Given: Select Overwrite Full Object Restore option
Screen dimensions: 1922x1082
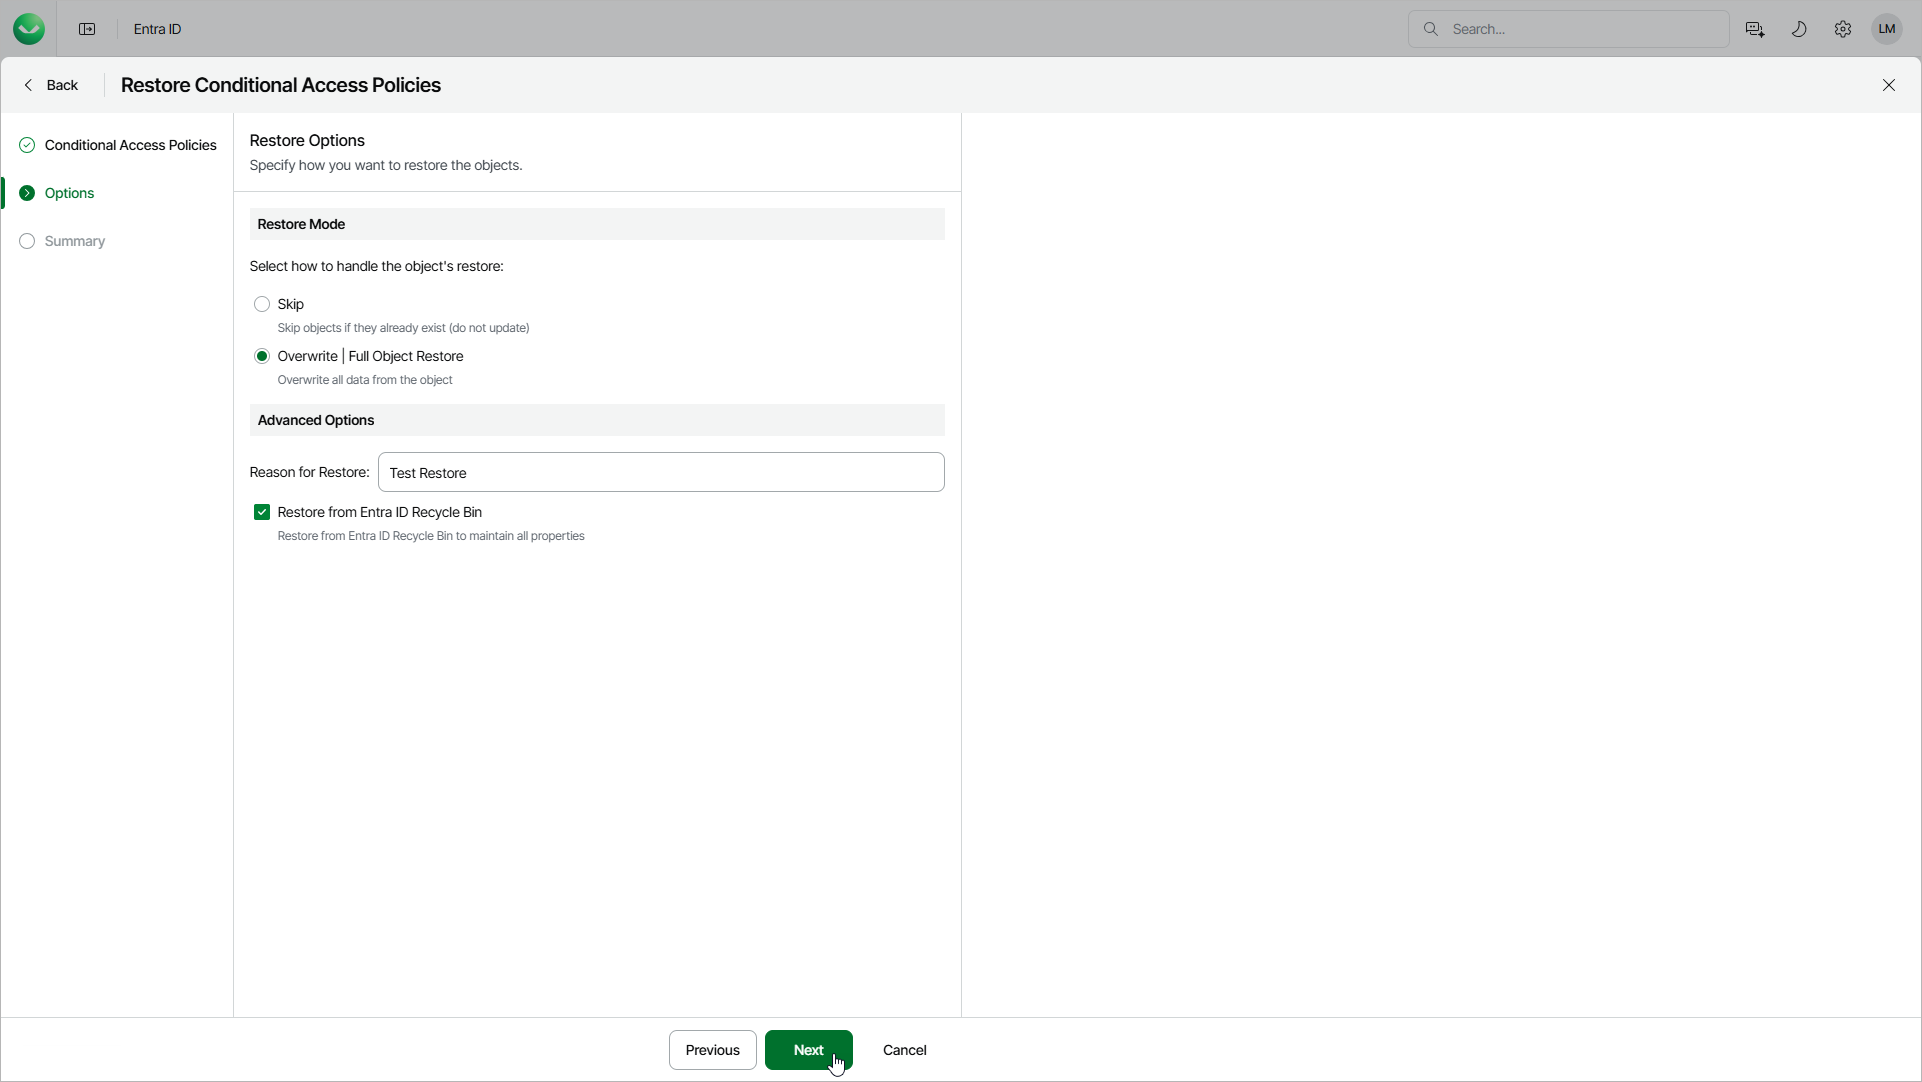Looking at the screenshot, I should [262, 356].
